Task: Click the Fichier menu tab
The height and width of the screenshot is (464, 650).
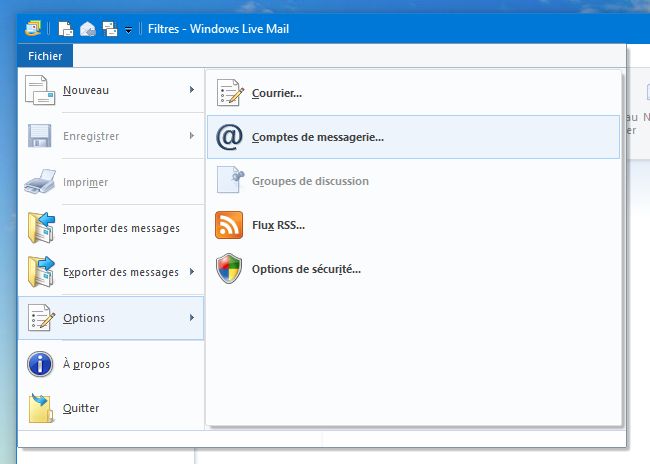Action: [x=45, y=56]
